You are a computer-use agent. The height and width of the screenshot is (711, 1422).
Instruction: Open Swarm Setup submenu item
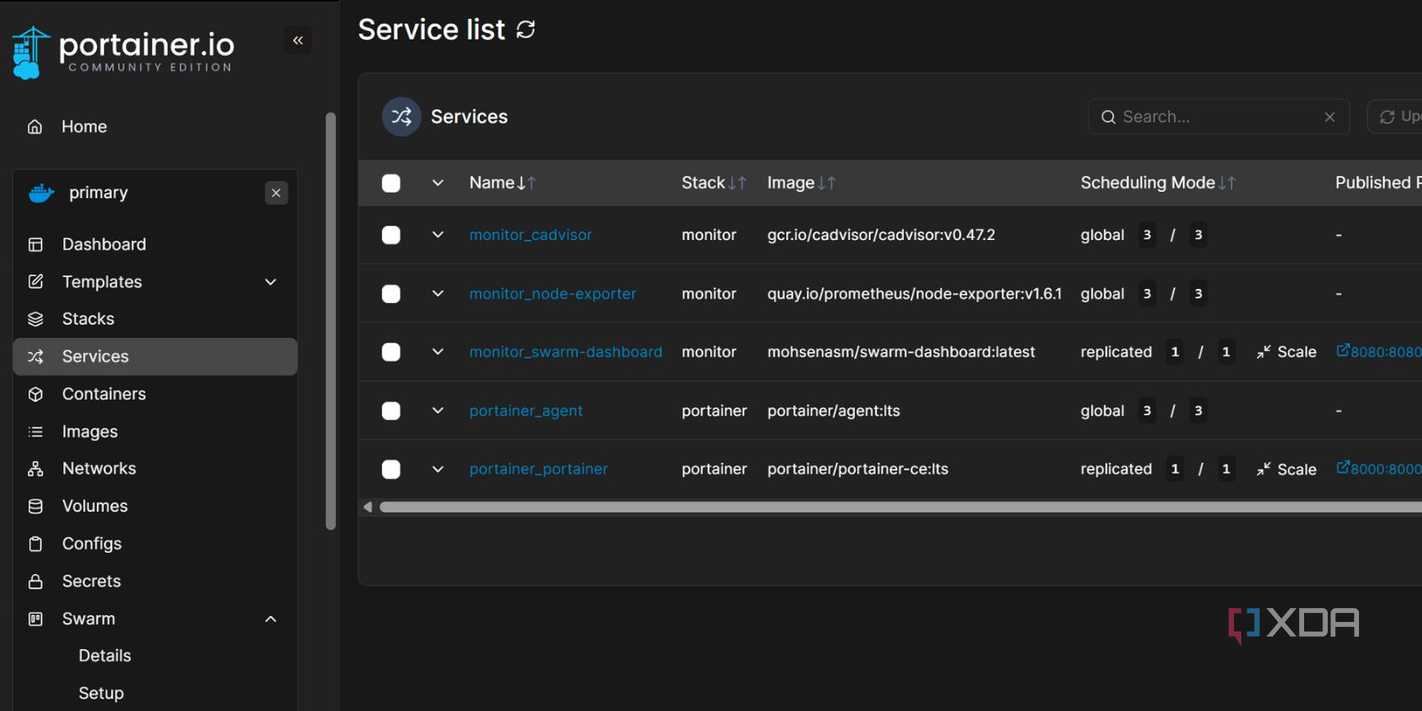click(101, 693)
